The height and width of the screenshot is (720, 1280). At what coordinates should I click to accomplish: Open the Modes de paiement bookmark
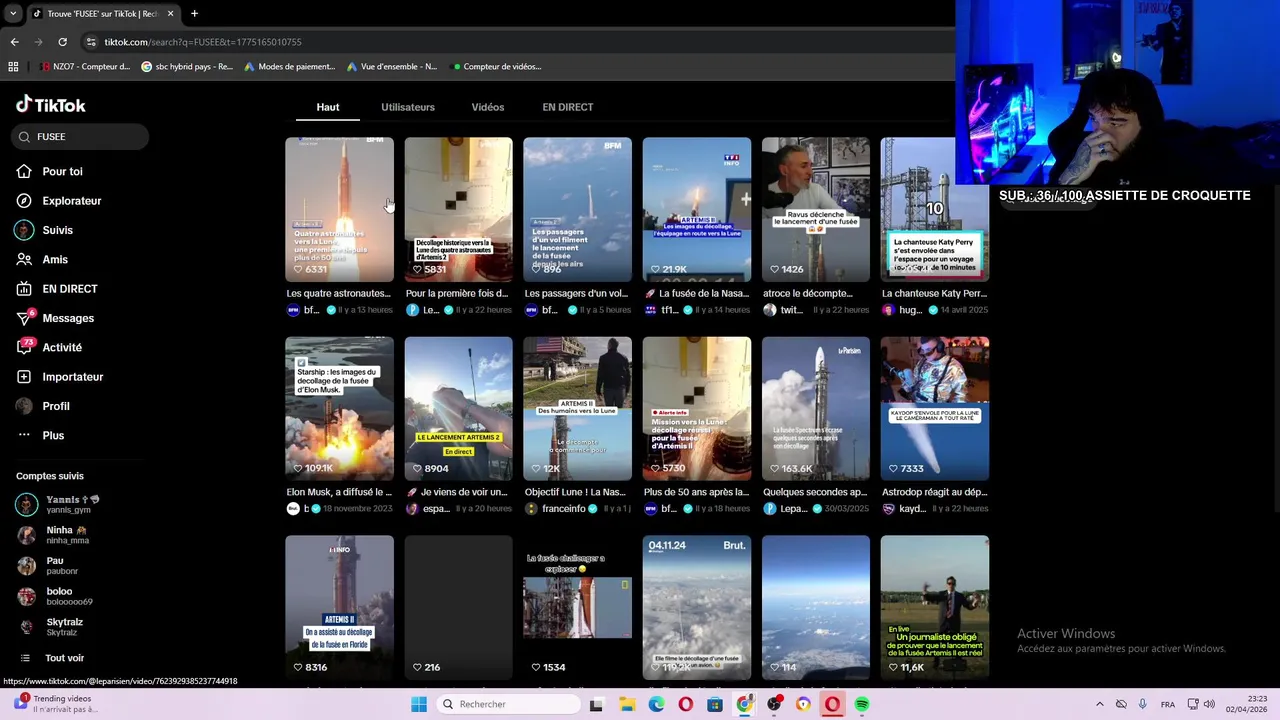click(290, 67)
